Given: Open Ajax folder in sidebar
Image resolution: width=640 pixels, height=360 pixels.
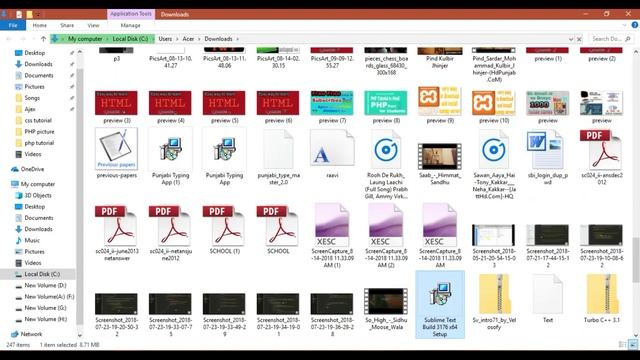Looking at the screenshot, I should point(30,109).
